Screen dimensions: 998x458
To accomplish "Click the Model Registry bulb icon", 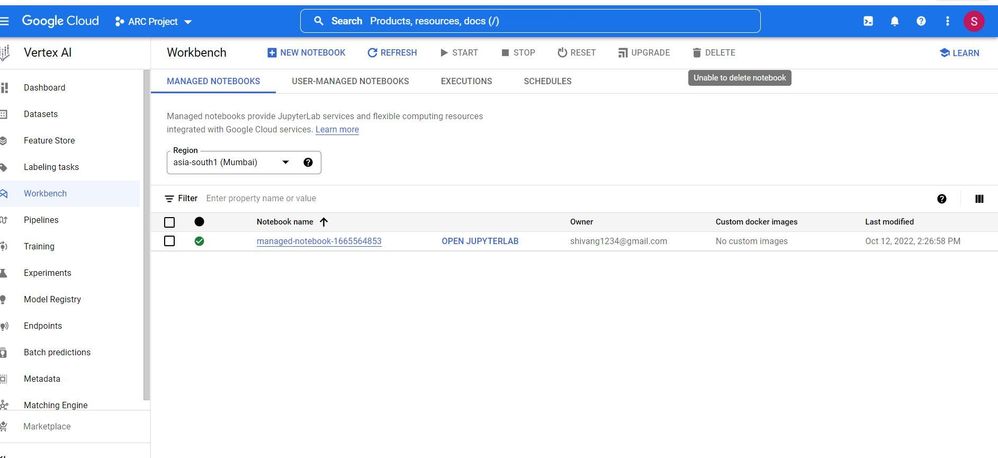I will pyautogui.click(x=4, y=300).
